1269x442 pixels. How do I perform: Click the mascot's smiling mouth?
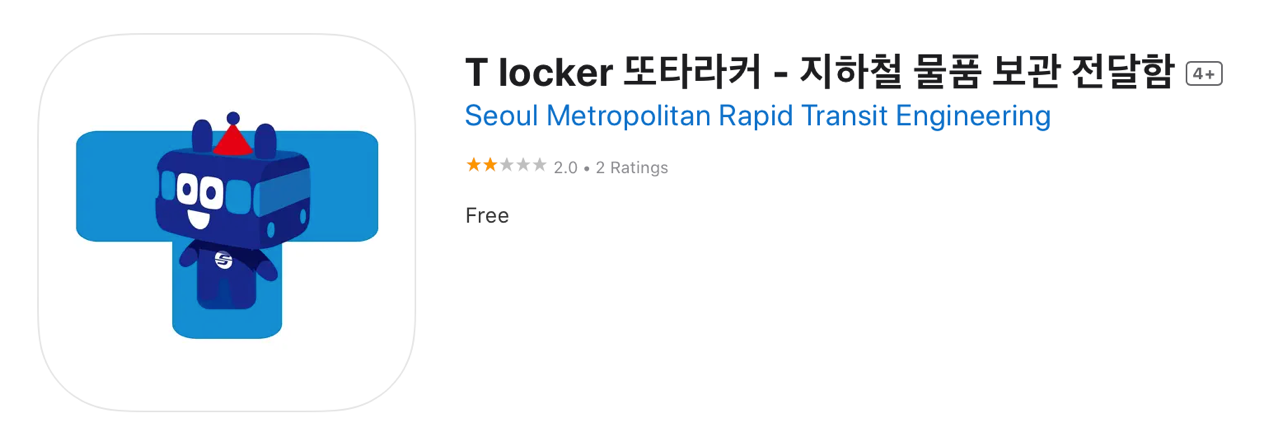(199, 217)
